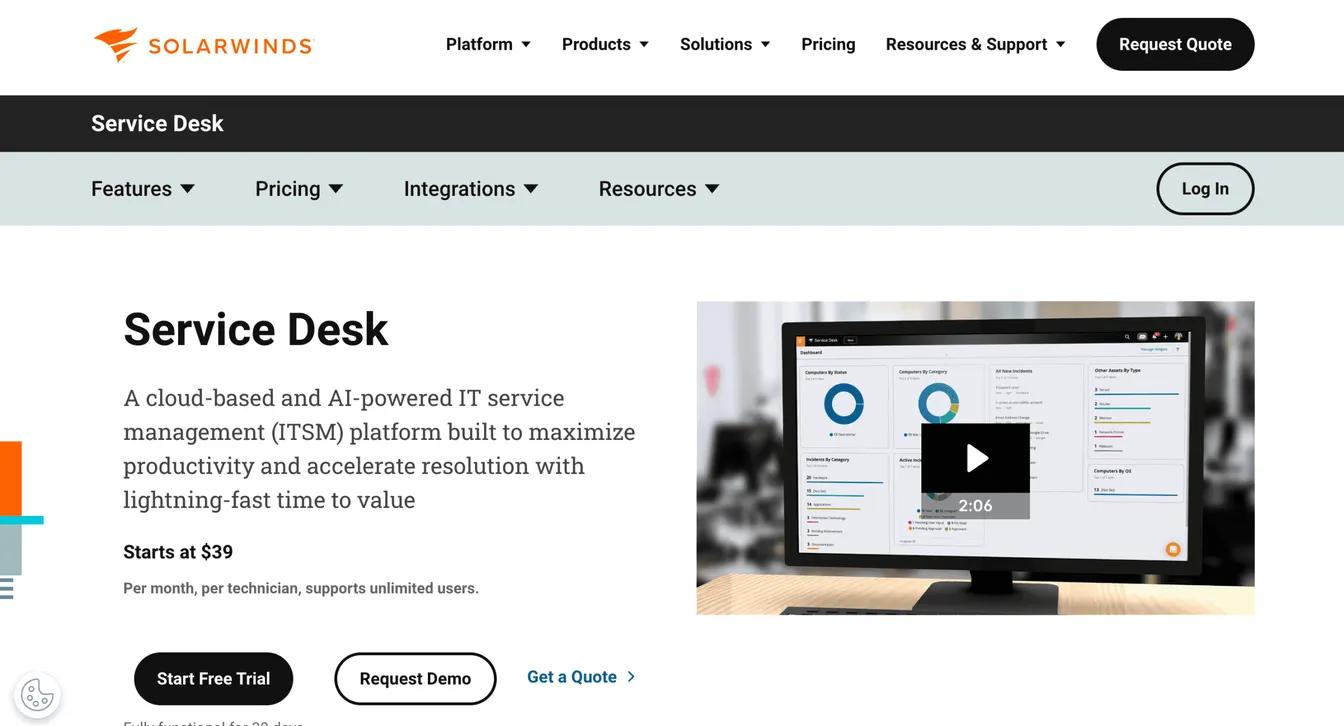Play the Service Desk video
This screenshot has height=726, width=1344.
point(975,458)
